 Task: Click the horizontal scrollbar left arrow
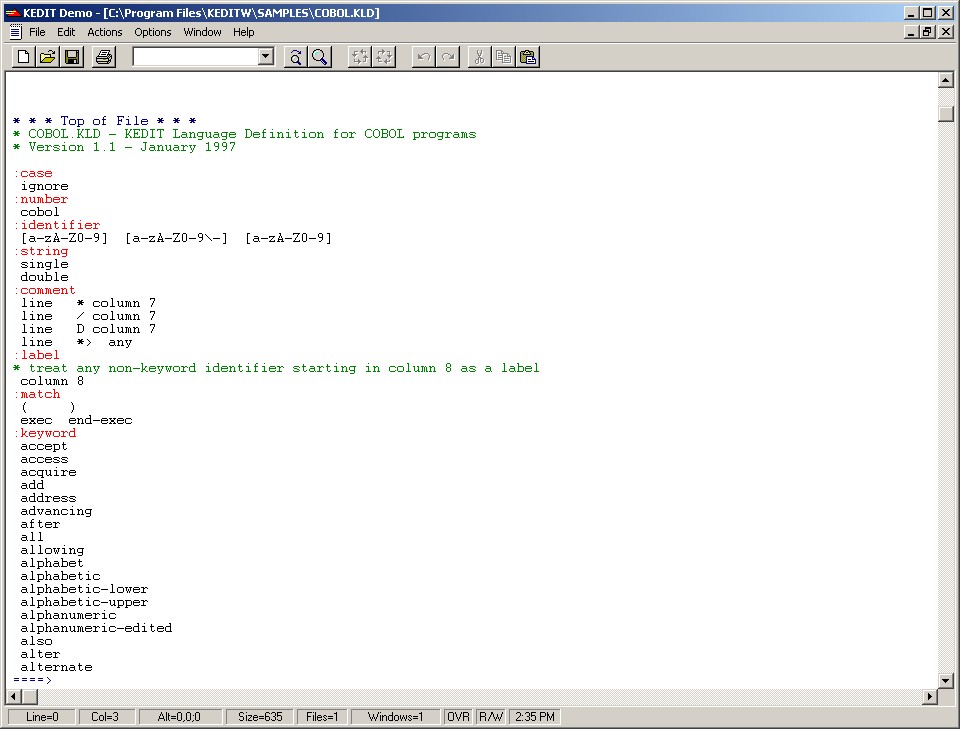pos(13,697)
